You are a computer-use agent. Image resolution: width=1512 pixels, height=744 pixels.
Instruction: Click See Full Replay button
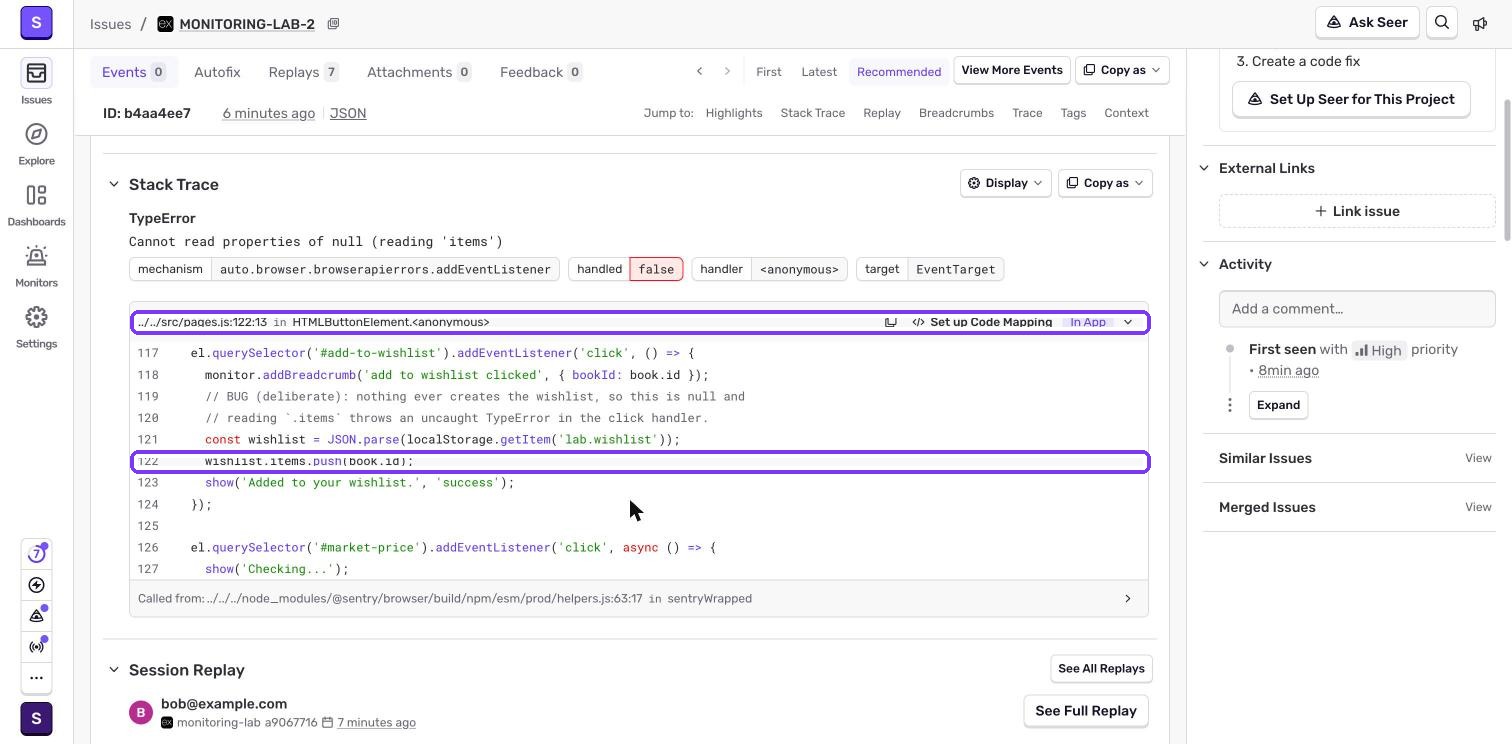click(x=1086, y=711)
